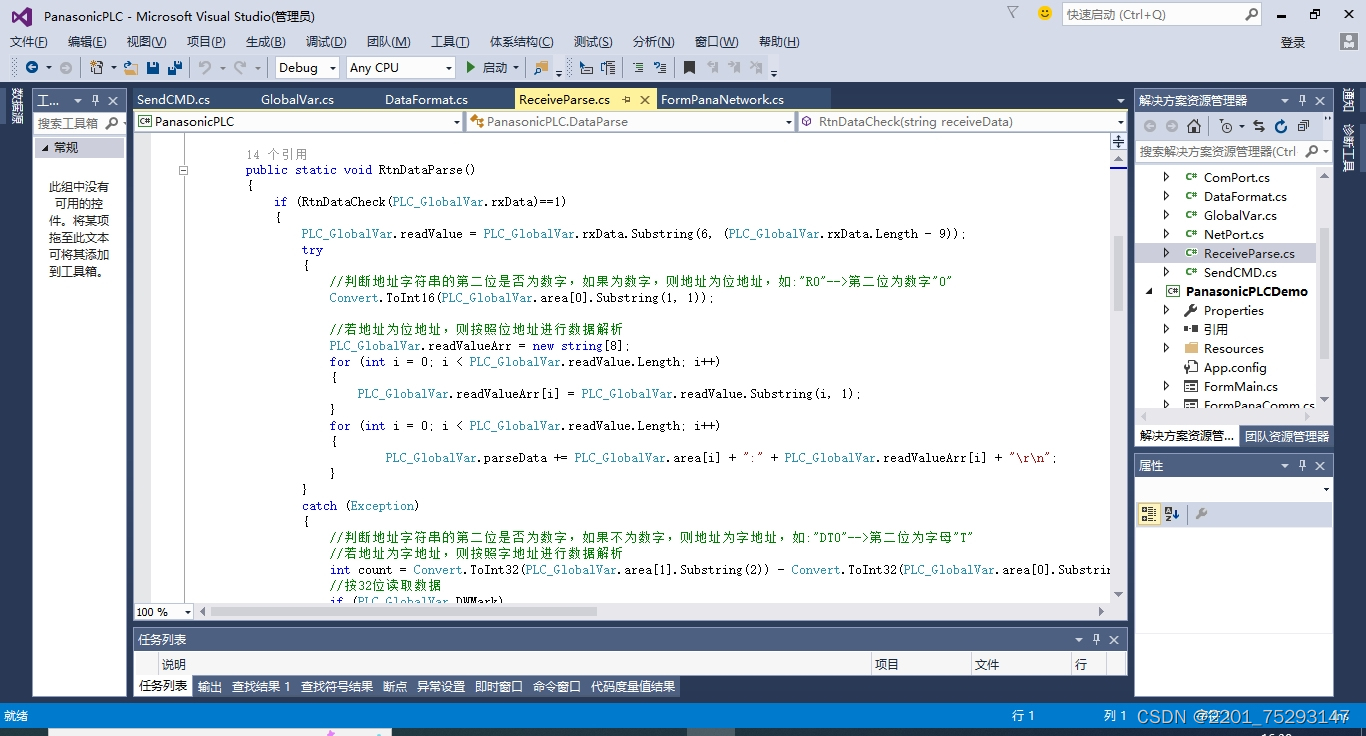Click the pending changes filter clock icon
Image resolution: width=1366 pixels, height=736 pixels.
coord(1226,126)
